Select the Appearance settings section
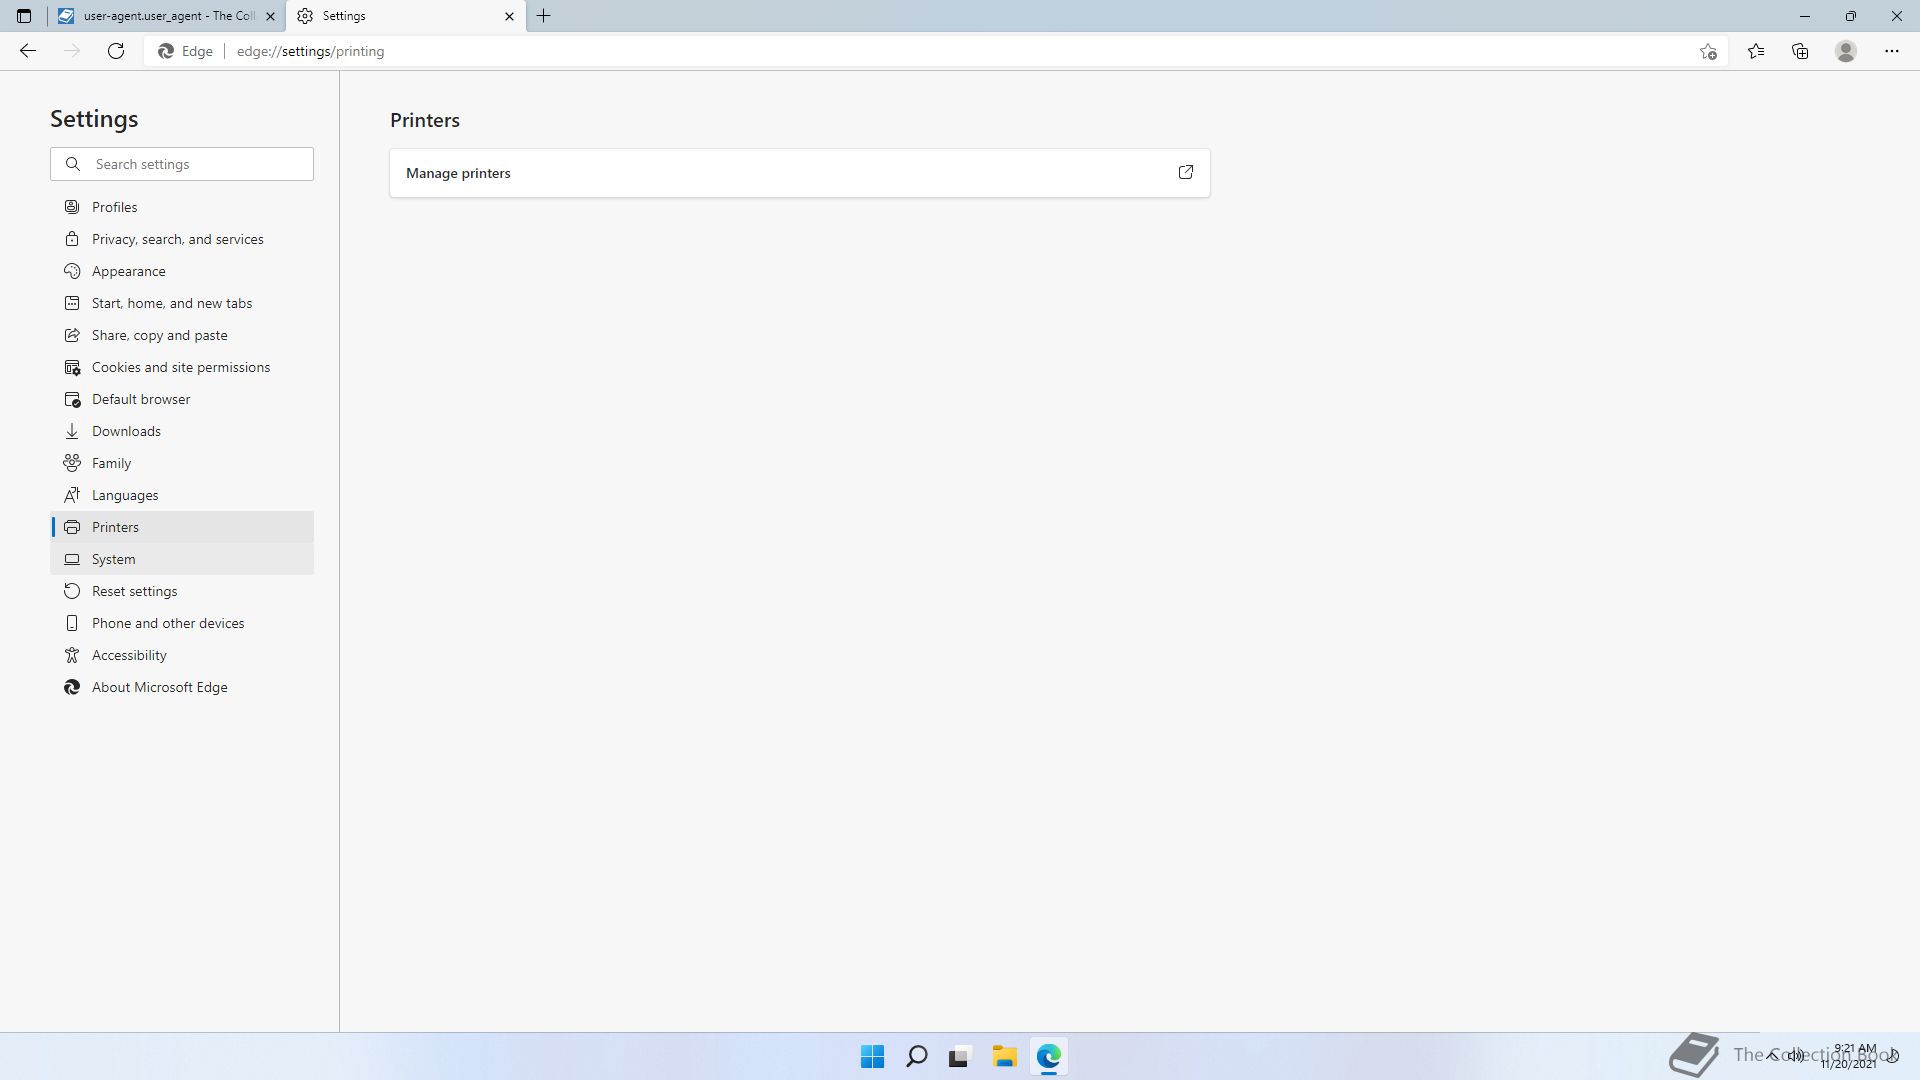1920x1080 pixels. click(x=128, y=271)
